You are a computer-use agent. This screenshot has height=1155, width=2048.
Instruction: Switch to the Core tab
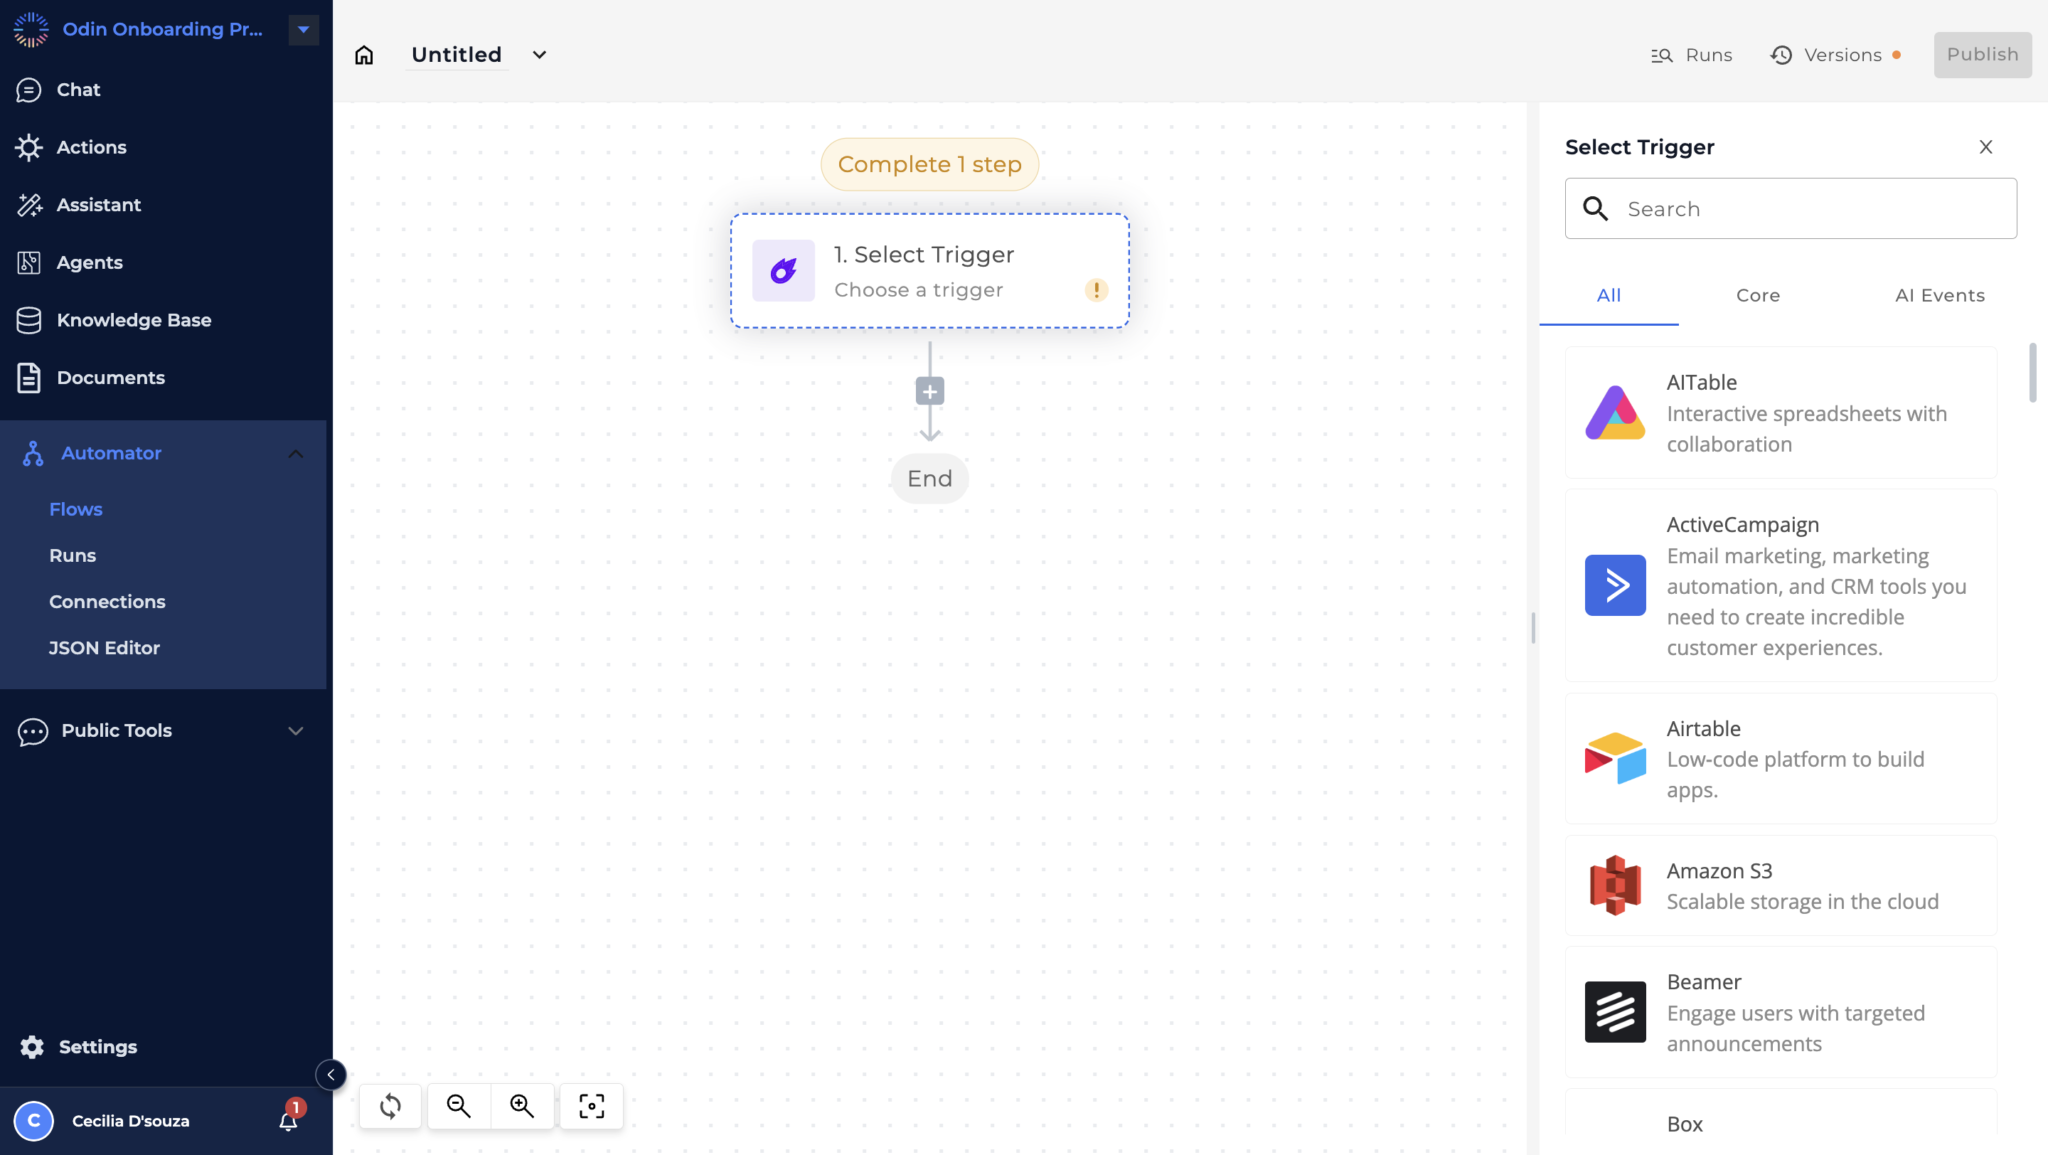point(1756,295)
